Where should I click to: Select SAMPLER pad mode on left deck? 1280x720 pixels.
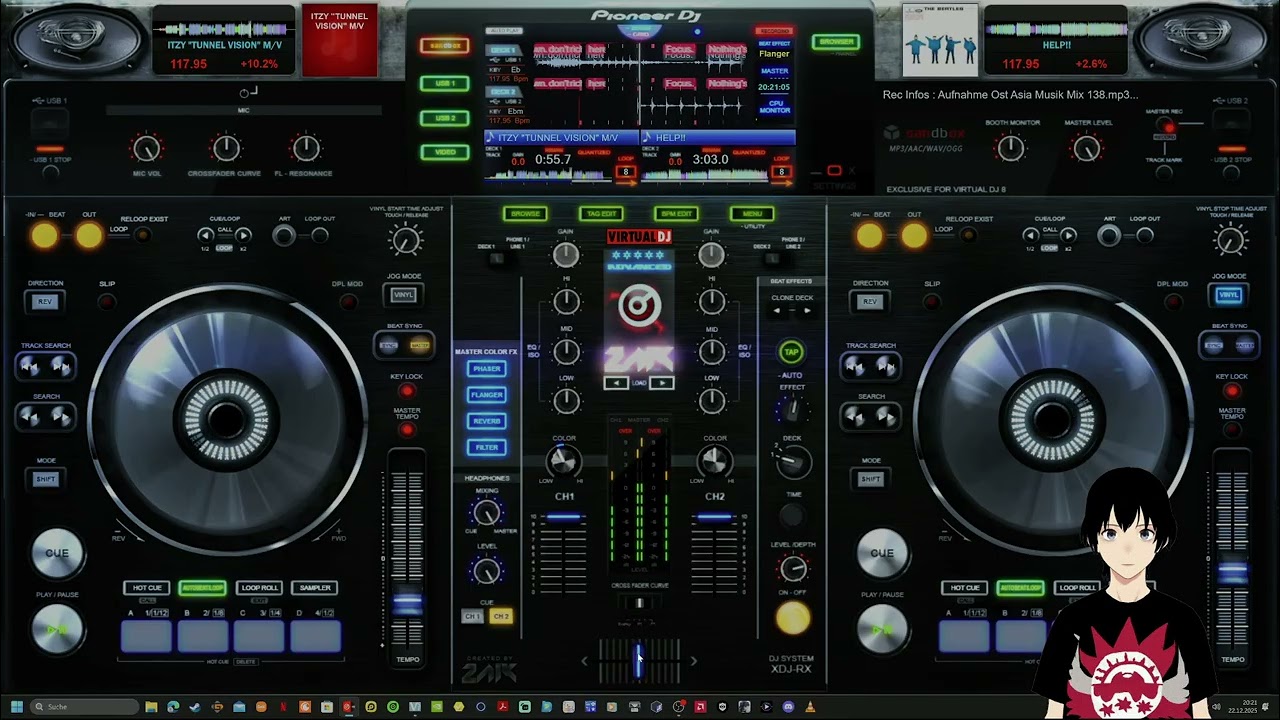point(315,588)
